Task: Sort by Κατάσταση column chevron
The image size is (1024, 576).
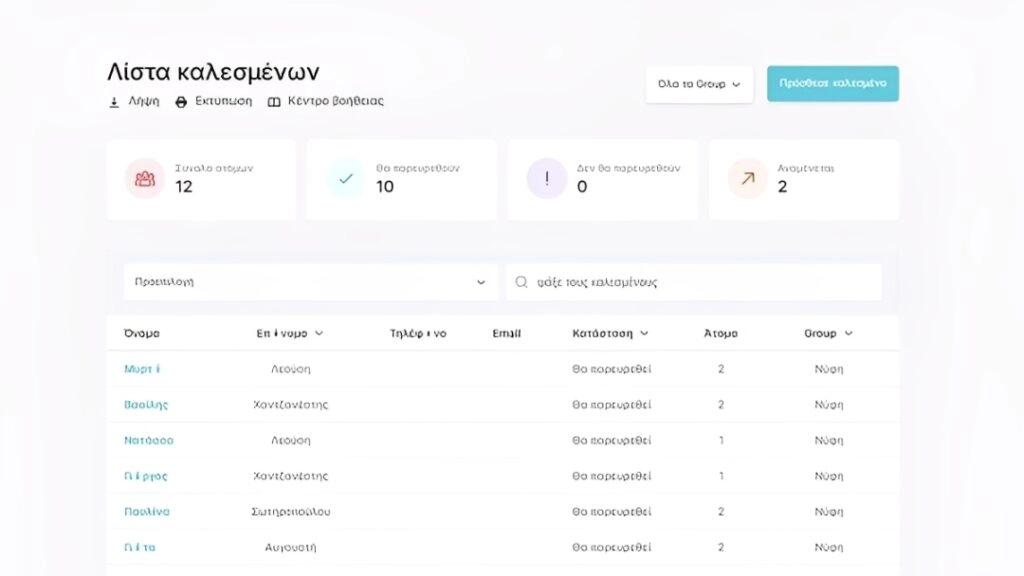Action: click(644, 334)
